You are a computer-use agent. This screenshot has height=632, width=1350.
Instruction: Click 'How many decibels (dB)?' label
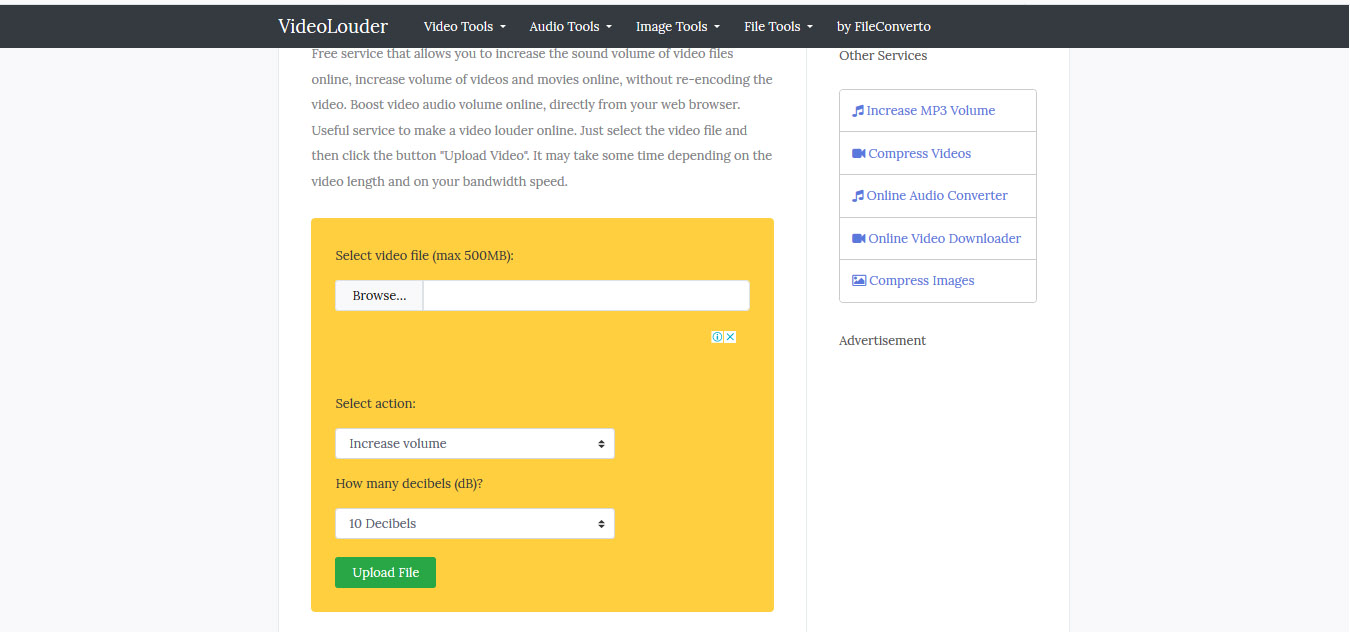(x=409, y=484)
